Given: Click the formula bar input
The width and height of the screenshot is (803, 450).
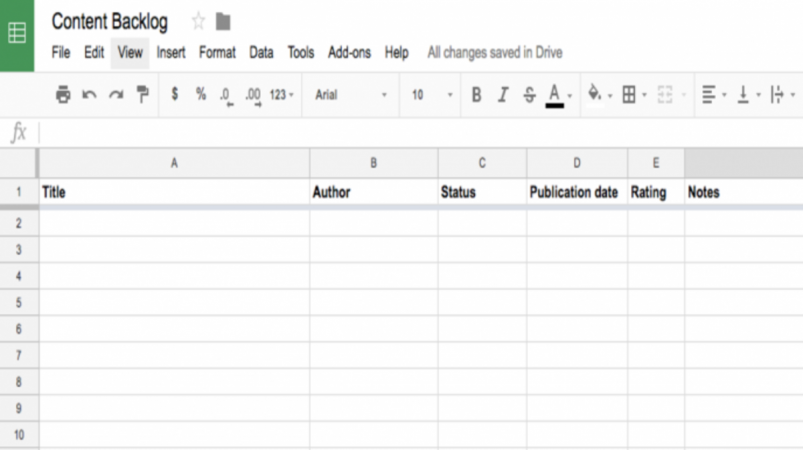Looking at the screenshot, I should 420,133.
